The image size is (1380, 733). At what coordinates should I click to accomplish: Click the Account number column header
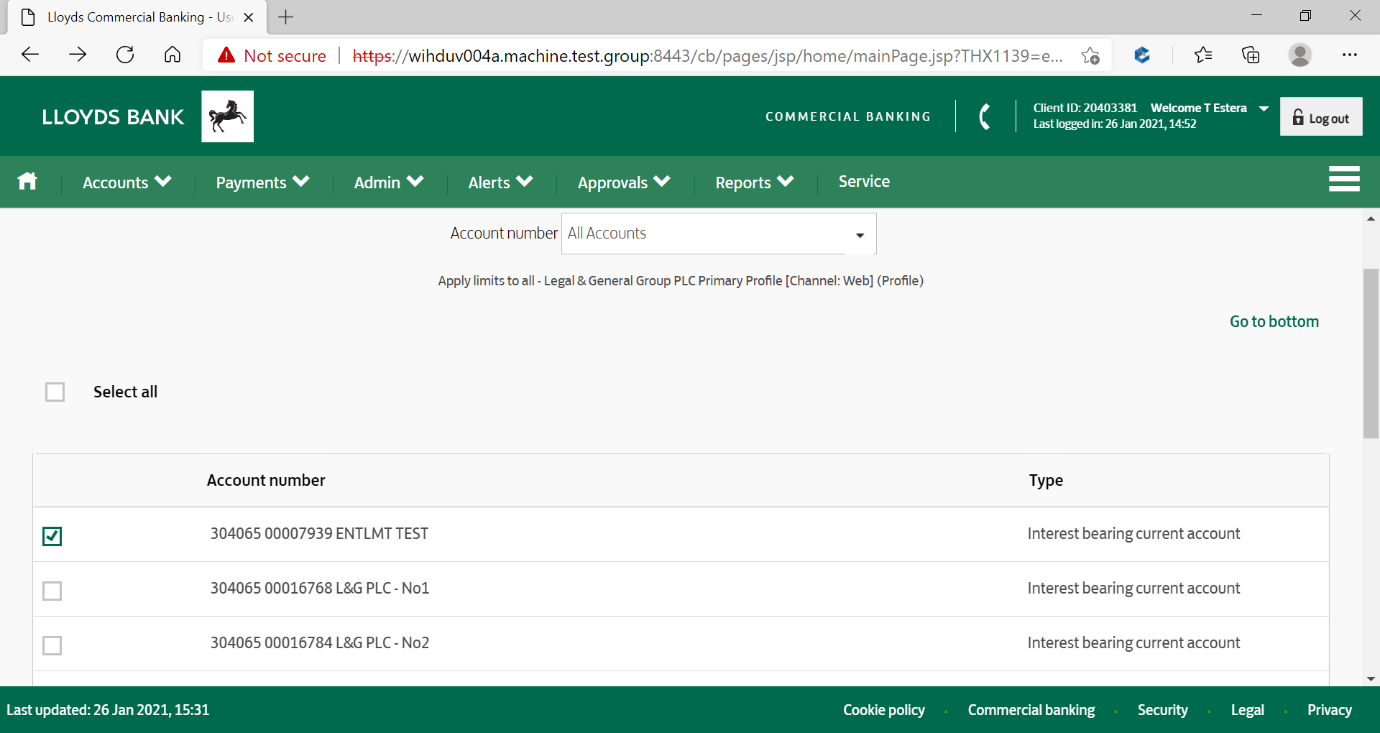[266, 480]
